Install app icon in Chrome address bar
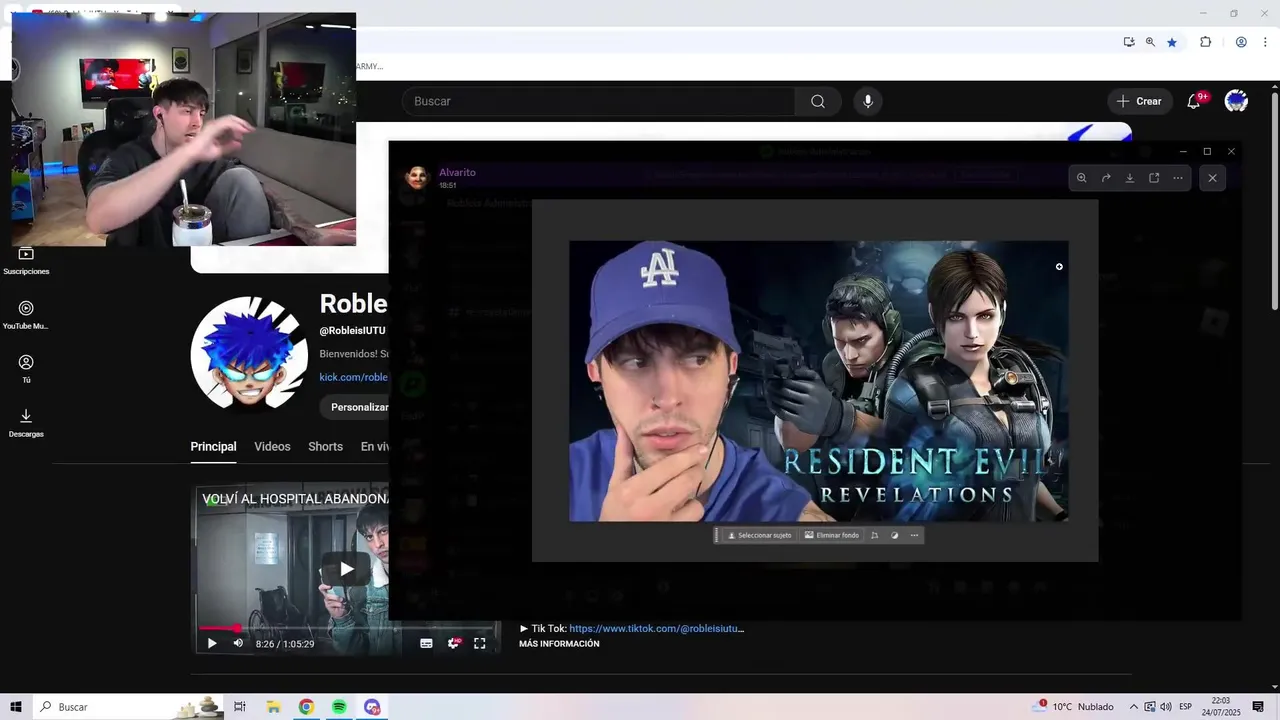1280x720 pixels. tap(1129, 42)
